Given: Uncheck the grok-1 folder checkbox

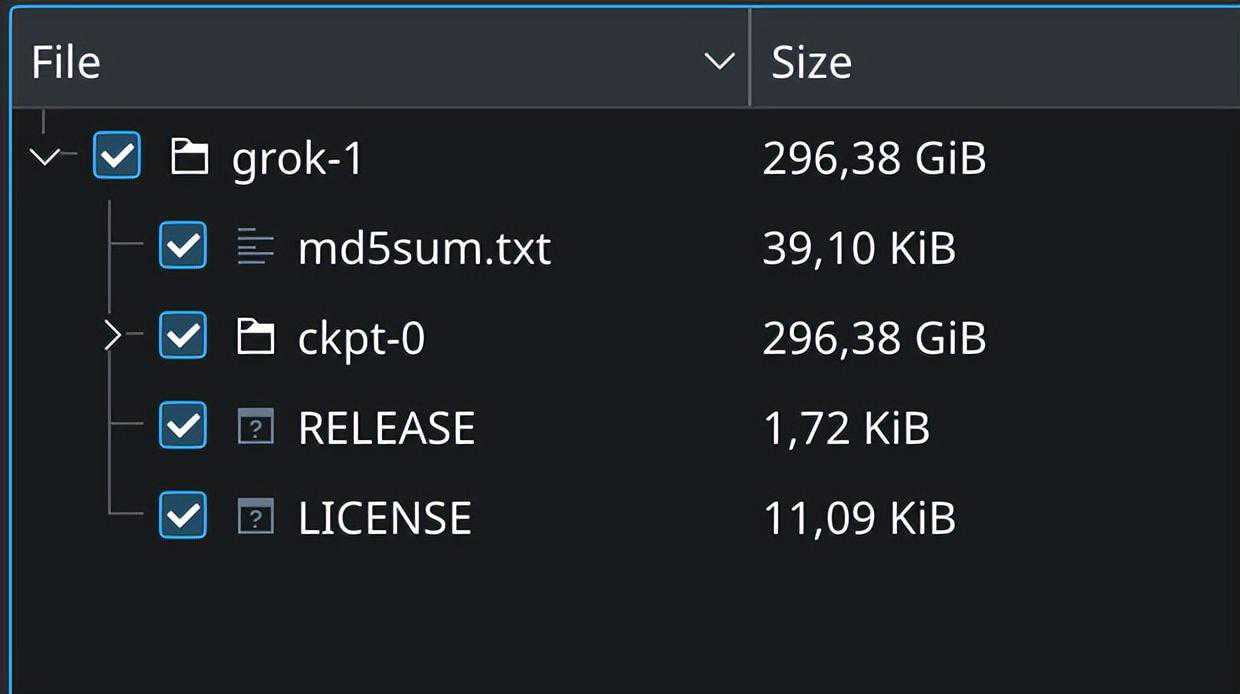Looking at the screenshot, I should [117, 156].
